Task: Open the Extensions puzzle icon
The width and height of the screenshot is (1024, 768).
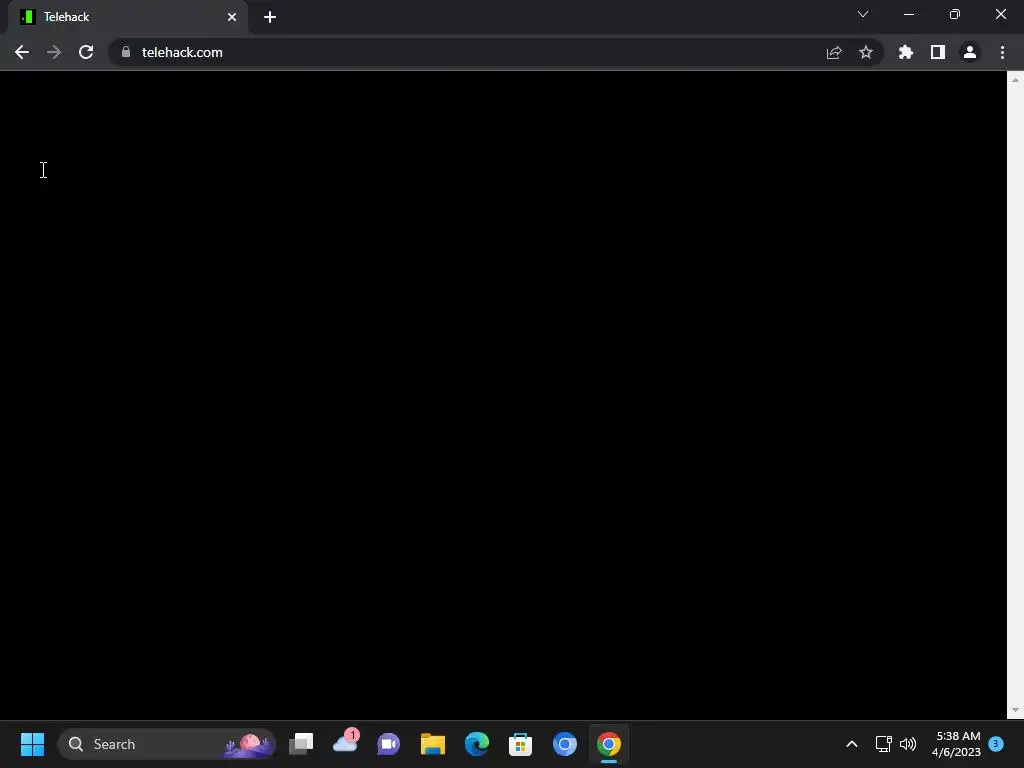Action: [x=906, y=52]
